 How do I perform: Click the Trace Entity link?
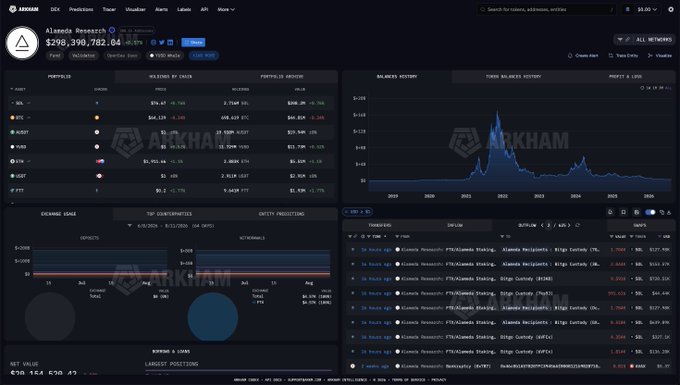tap(623, 55)
